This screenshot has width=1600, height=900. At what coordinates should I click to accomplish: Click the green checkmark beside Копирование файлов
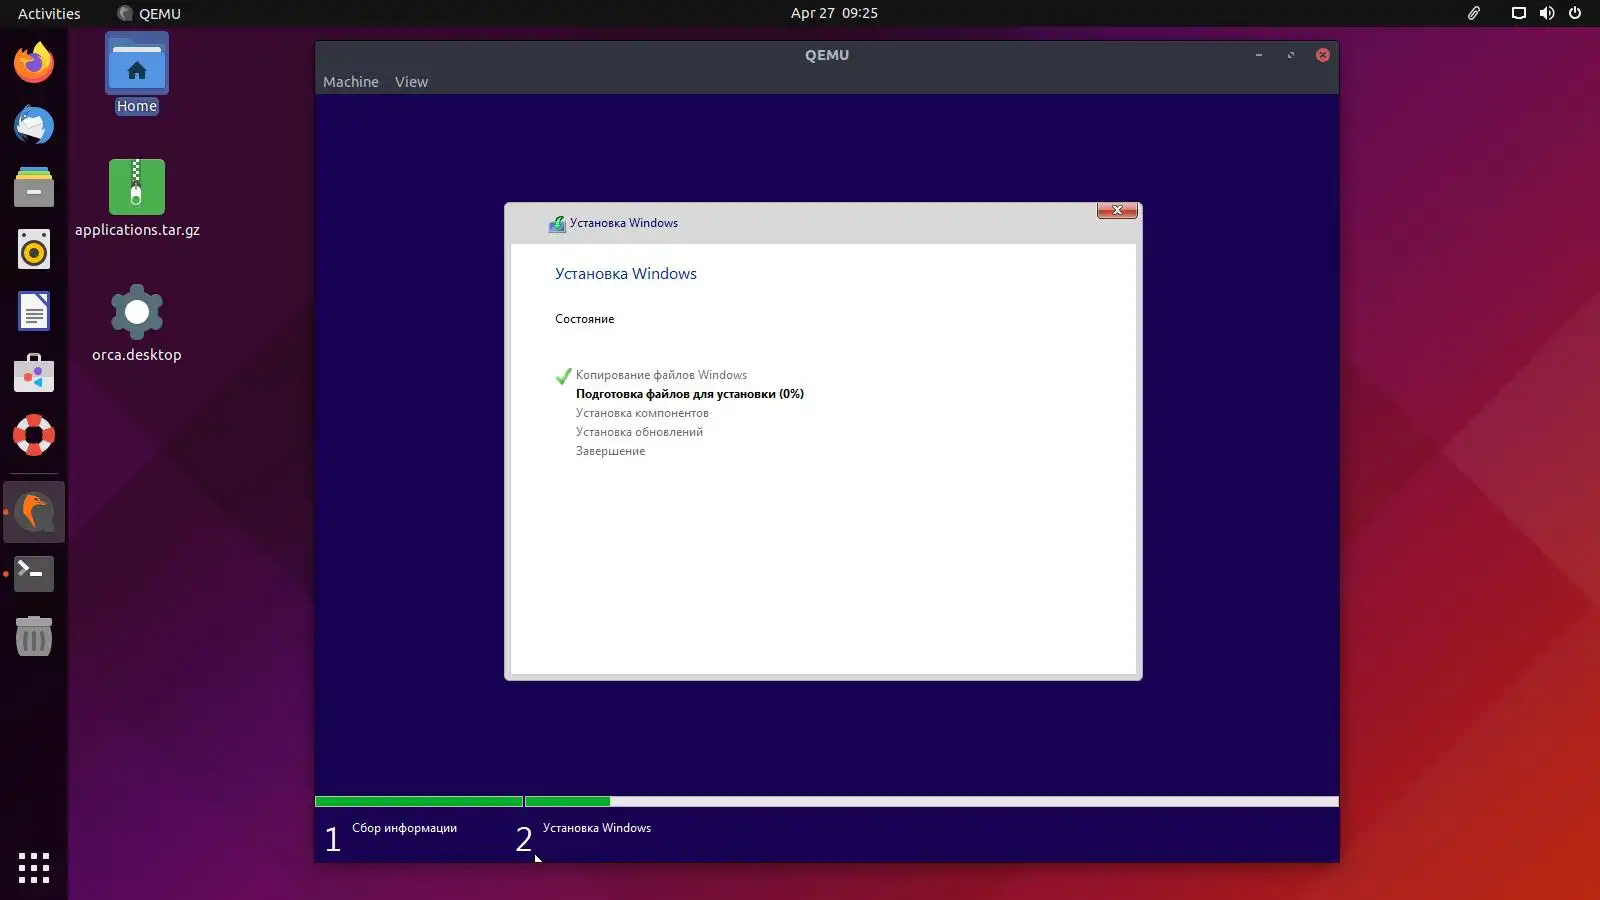point(563,376)
